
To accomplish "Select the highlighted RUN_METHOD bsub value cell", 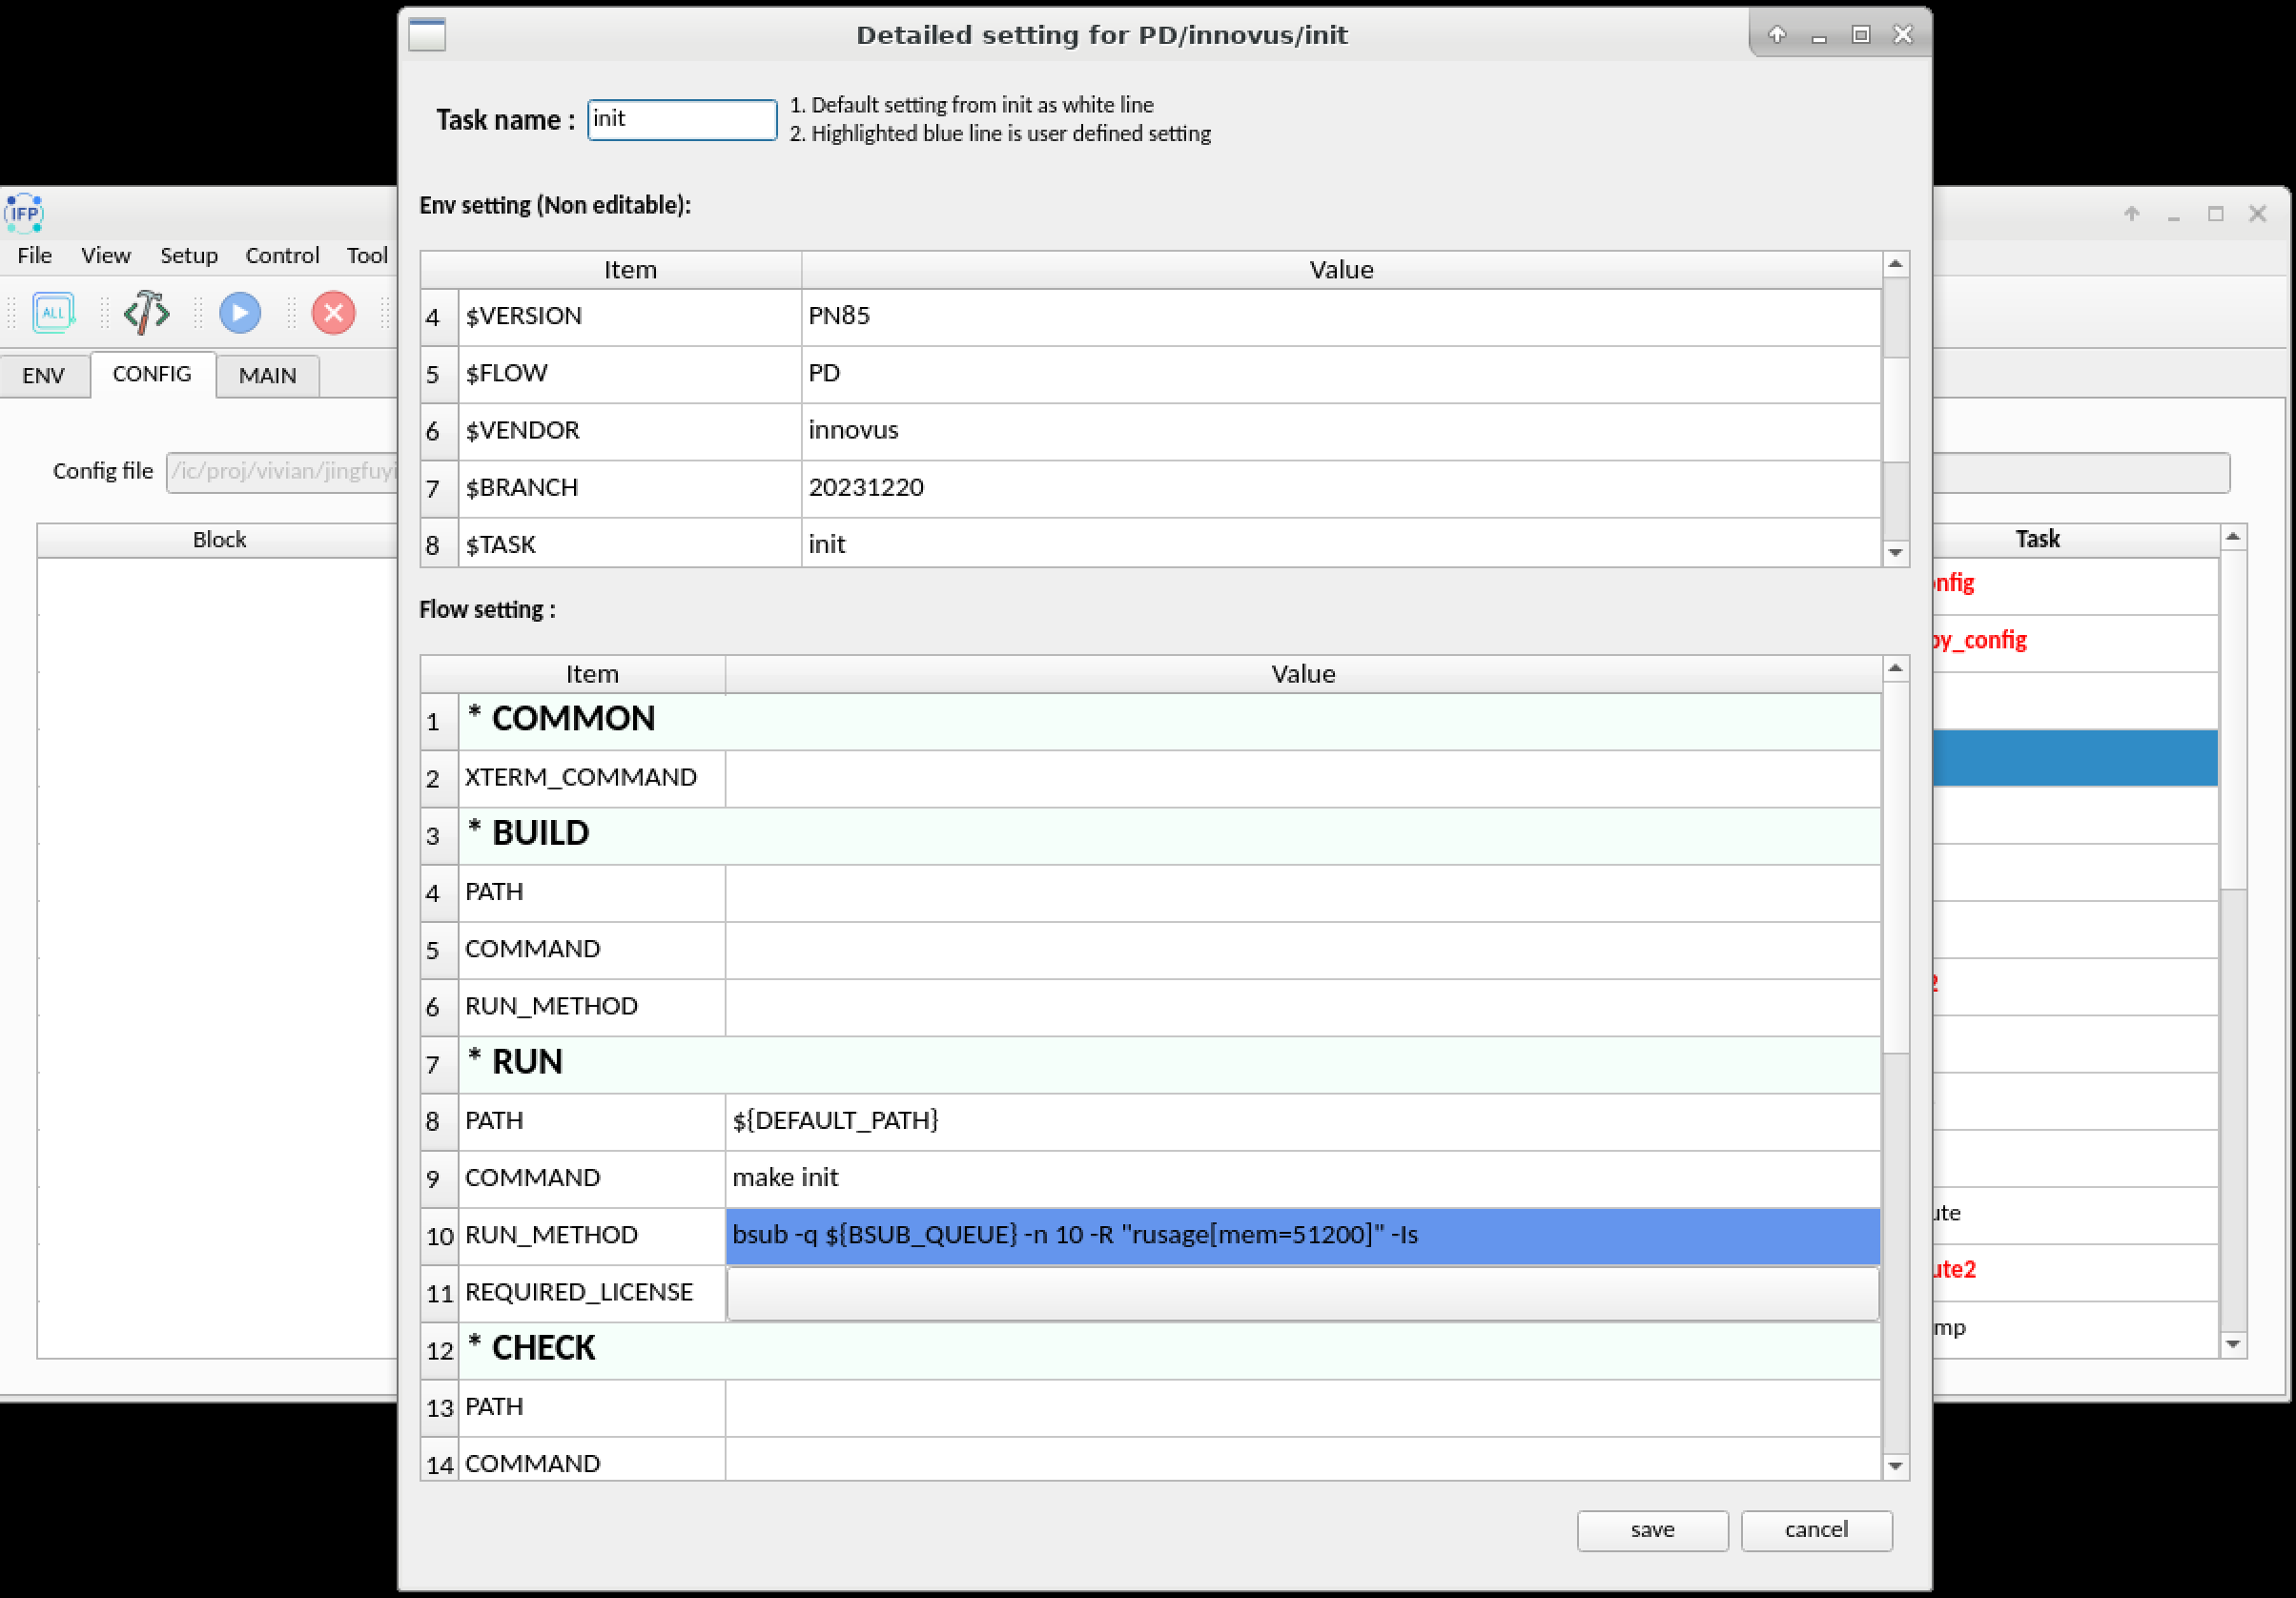I will pos(1301,1234).
